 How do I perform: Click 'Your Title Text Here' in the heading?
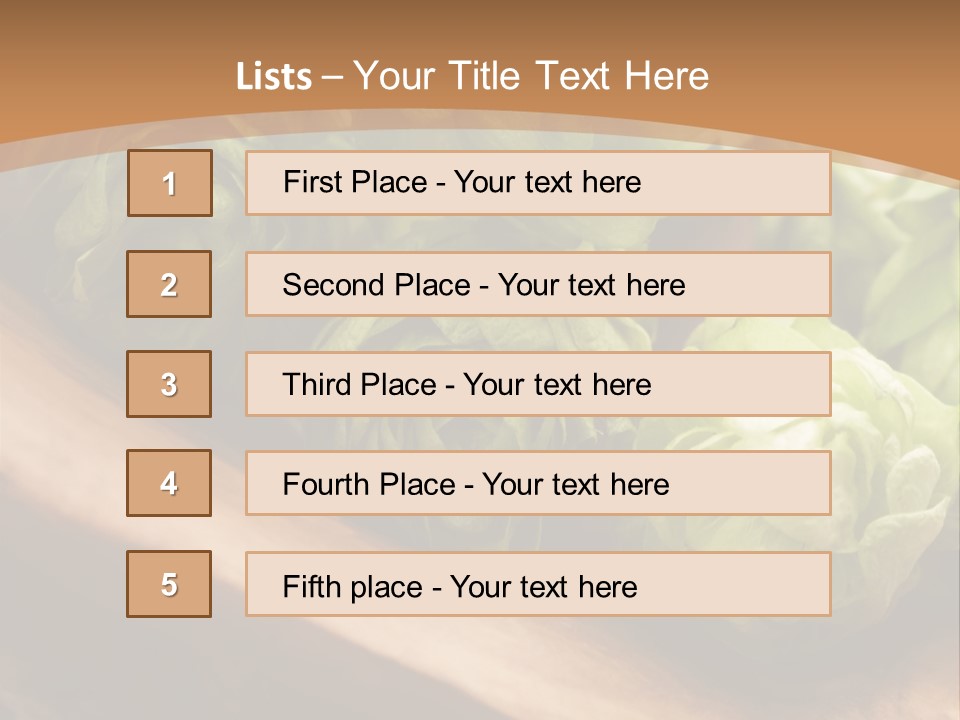(530, 76)
